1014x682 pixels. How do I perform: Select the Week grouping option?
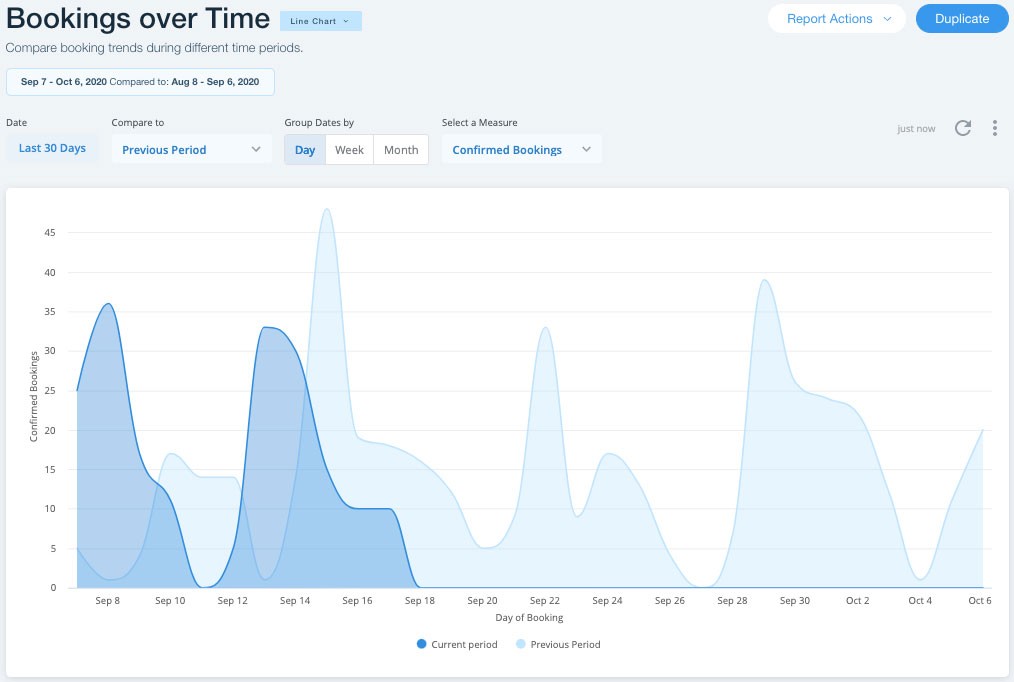coord(349,149)
